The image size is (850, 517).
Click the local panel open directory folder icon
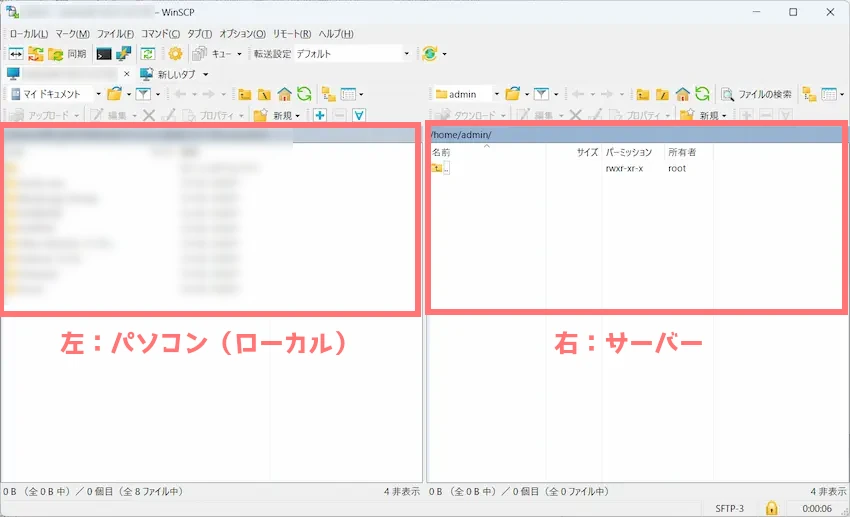pos(114,94)
